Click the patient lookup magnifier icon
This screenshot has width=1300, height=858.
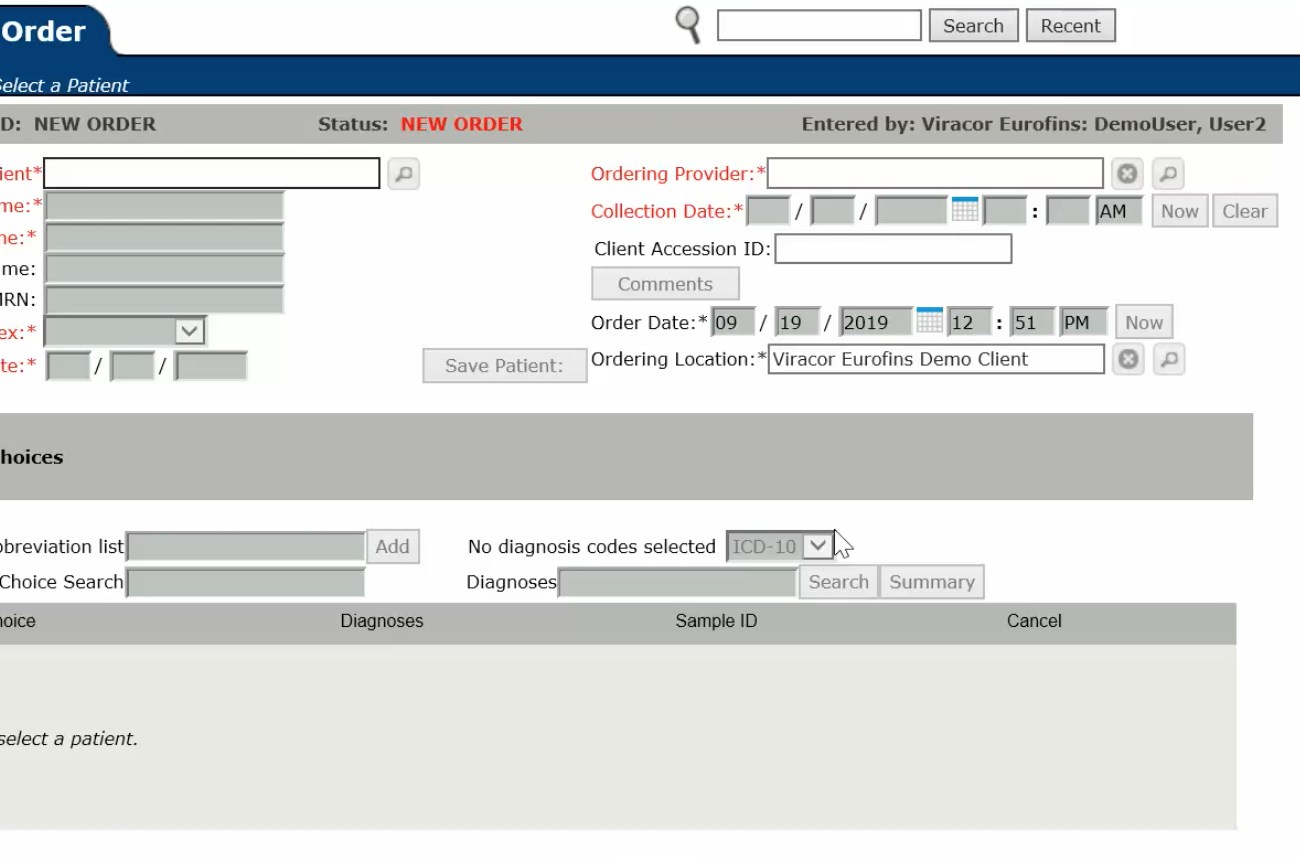tap(402, 174)
